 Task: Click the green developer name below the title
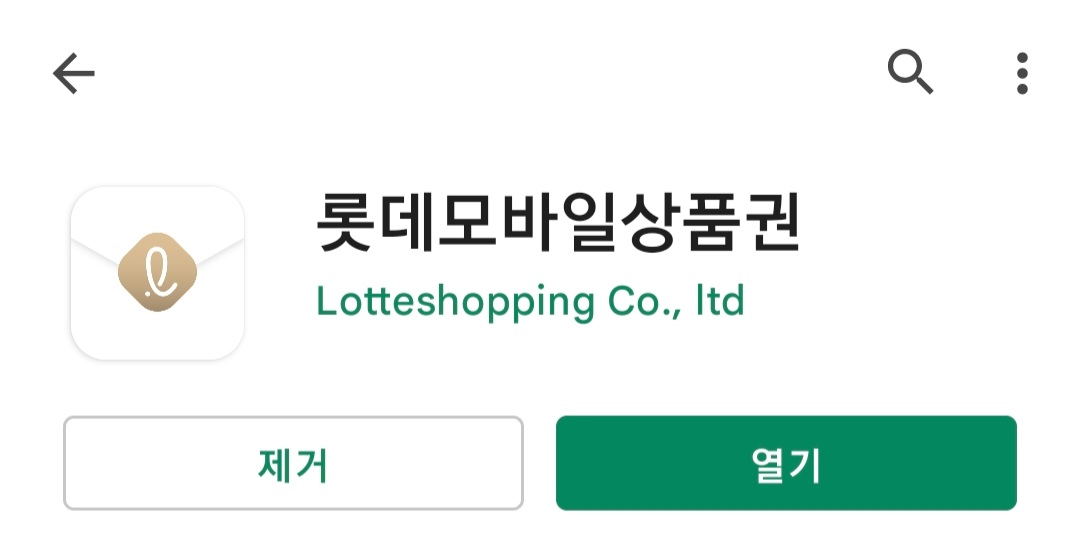click(530, 302)
